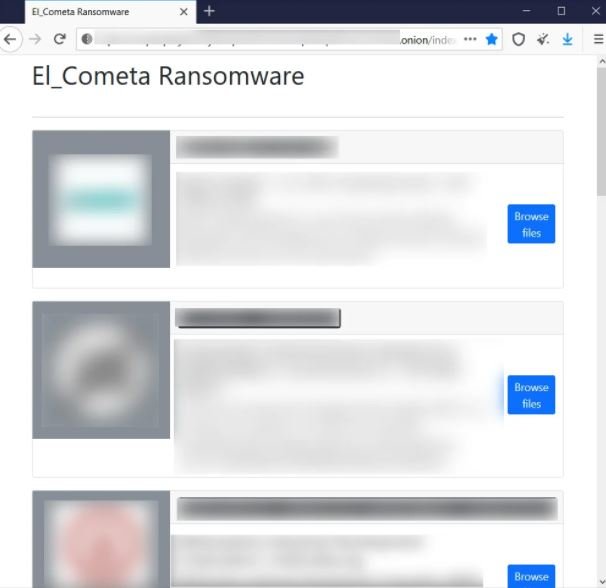
Task: Open the first entry's blurred thumbnail
Action: tap(101, 199)
